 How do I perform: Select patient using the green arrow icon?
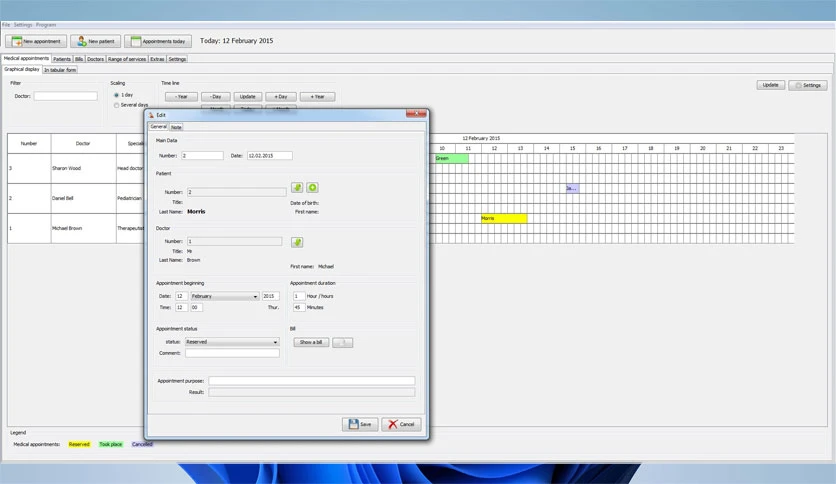[x=297, y=187]
